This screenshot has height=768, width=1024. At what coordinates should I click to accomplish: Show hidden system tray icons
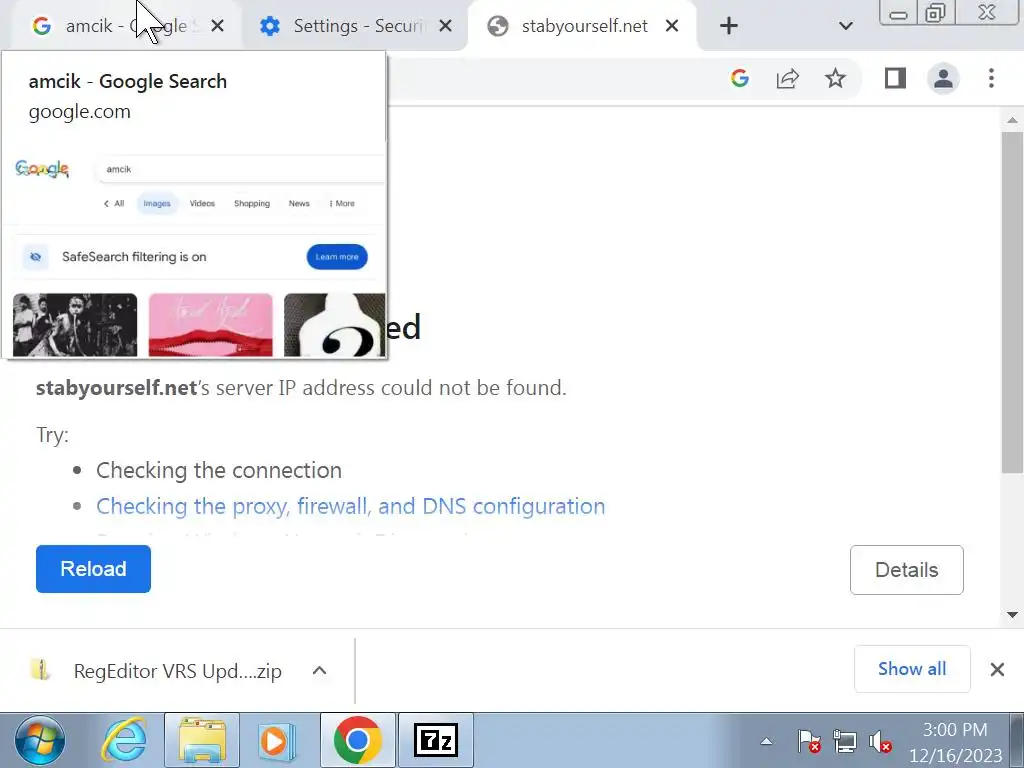click(766, 741)
